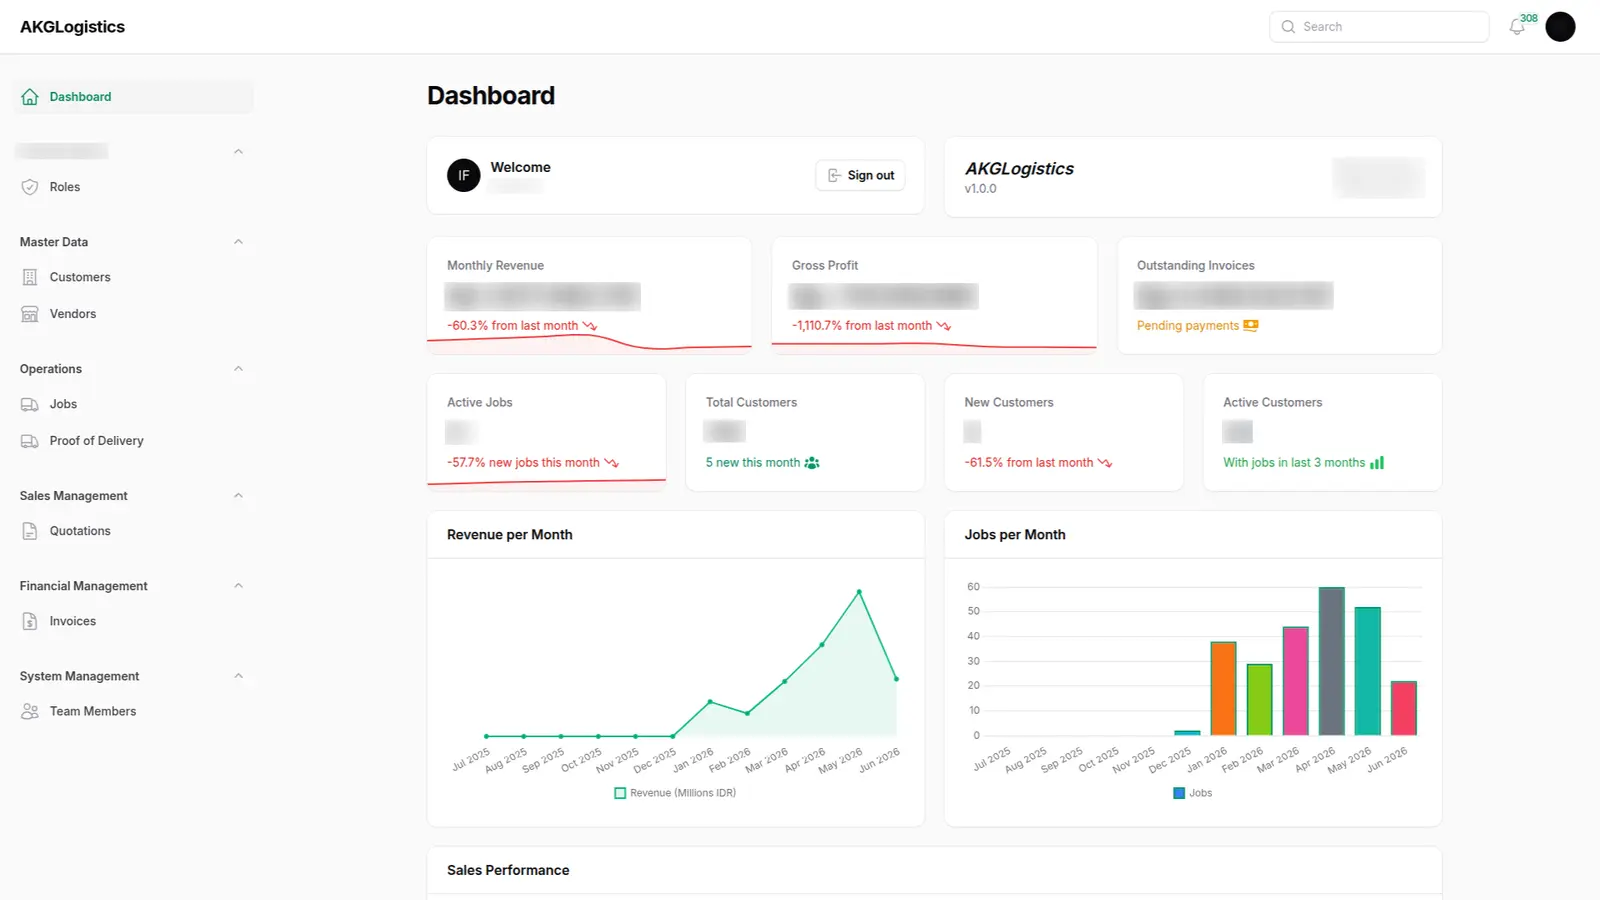Screen dimensions: 1600x900
Task: Toggle the Jobs legend item
Action: [1192, 793]
